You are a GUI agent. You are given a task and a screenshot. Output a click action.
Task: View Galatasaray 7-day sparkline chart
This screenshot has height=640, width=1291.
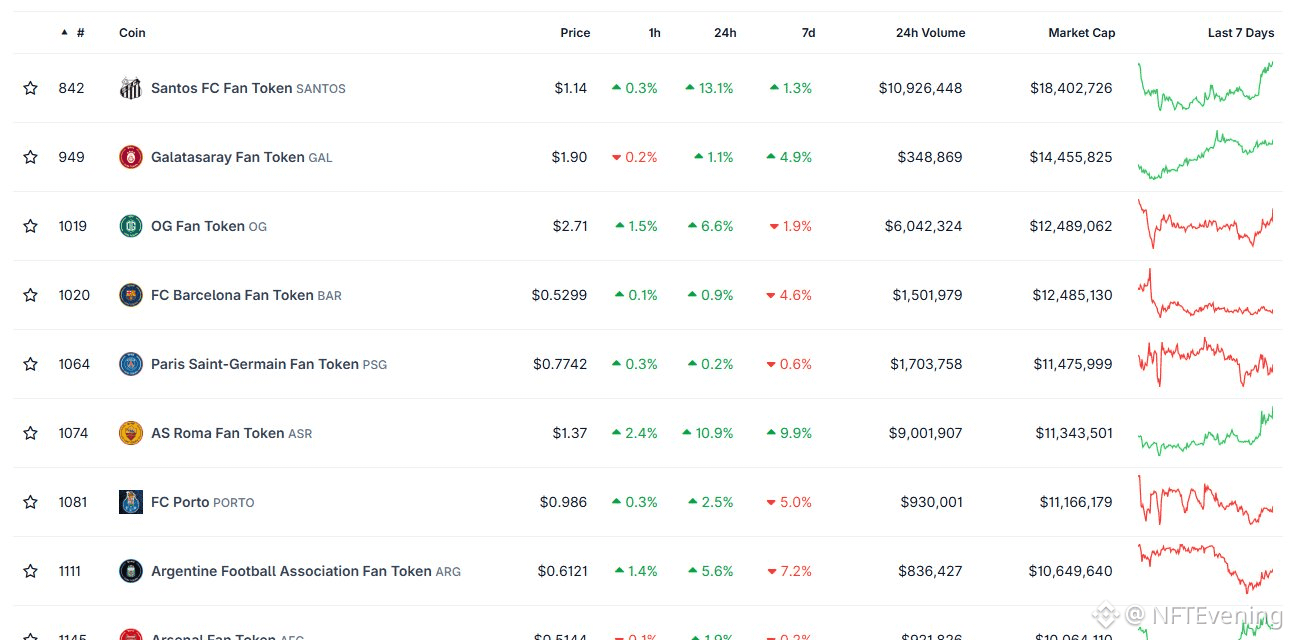pos(1206,155)
